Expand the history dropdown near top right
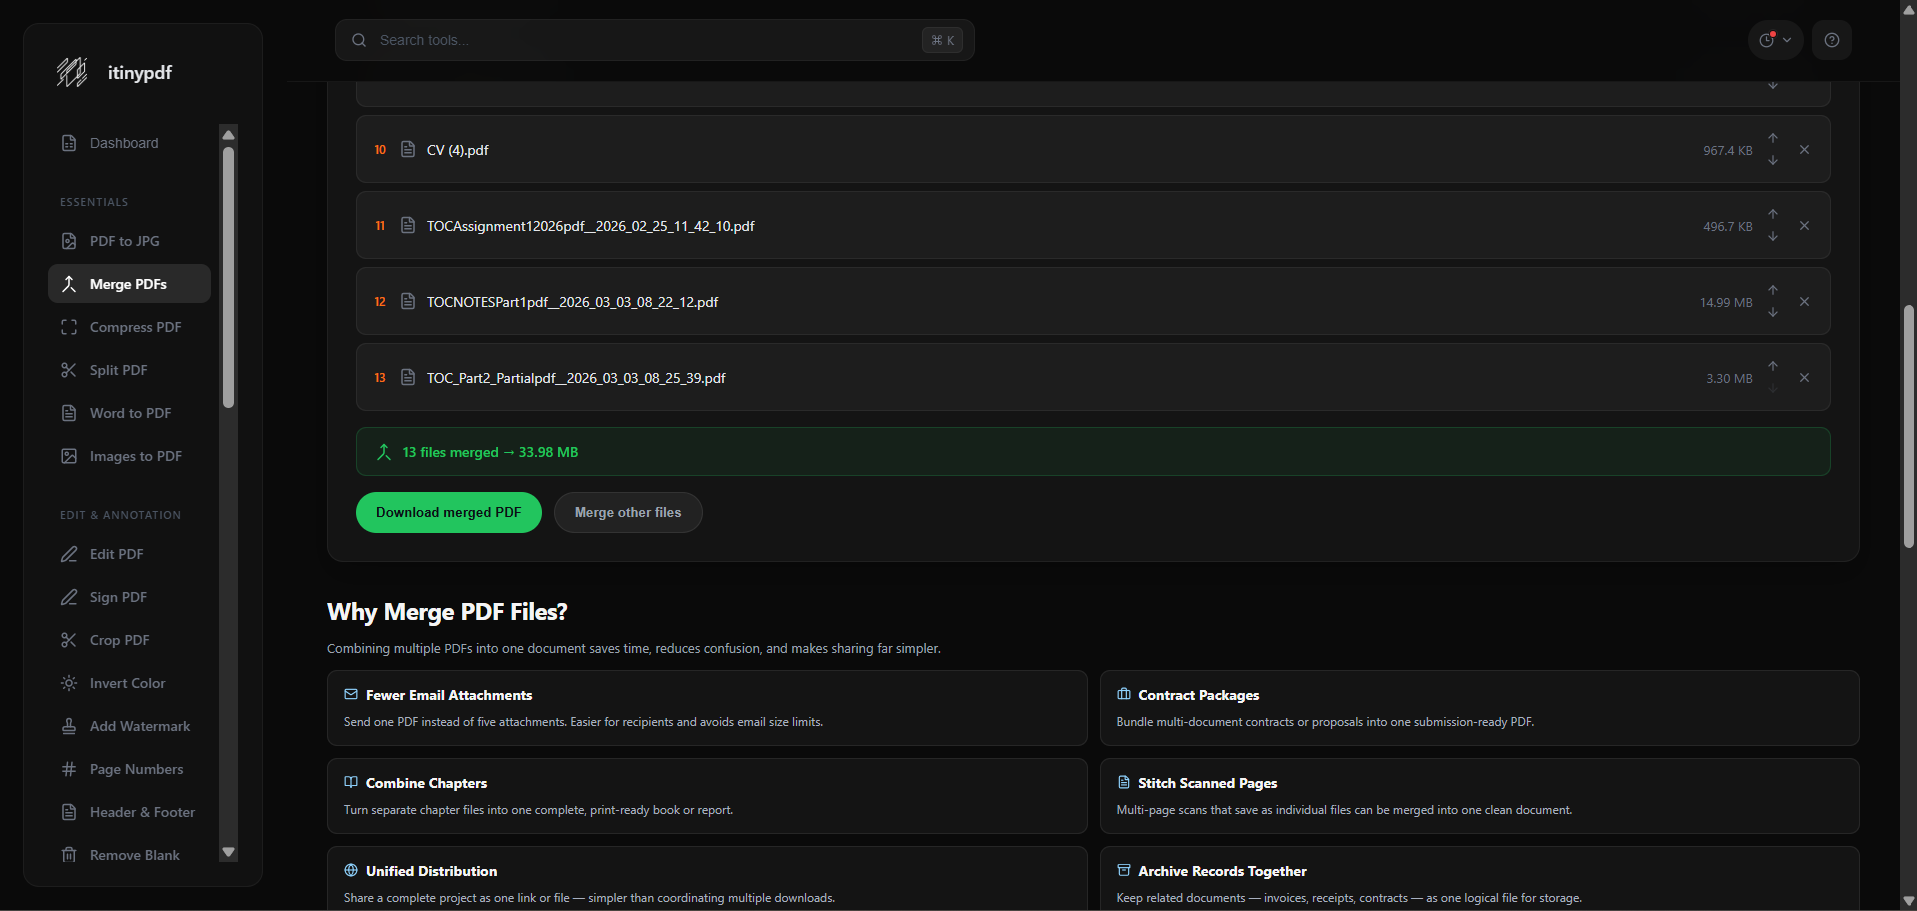1917x911 pixels. (x=1775, y=40)
